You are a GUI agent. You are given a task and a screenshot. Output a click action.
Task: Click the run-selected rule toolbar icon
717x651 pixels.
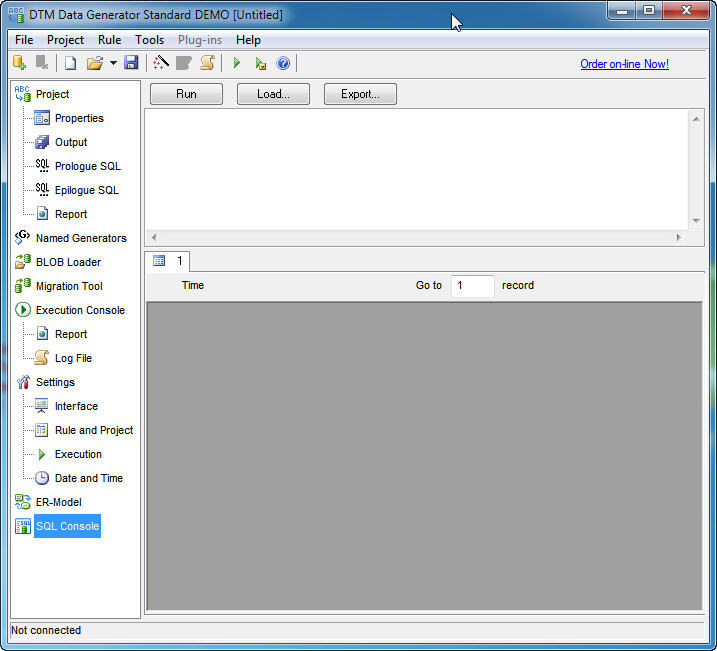pyautogui.click(x=260, y=63)
